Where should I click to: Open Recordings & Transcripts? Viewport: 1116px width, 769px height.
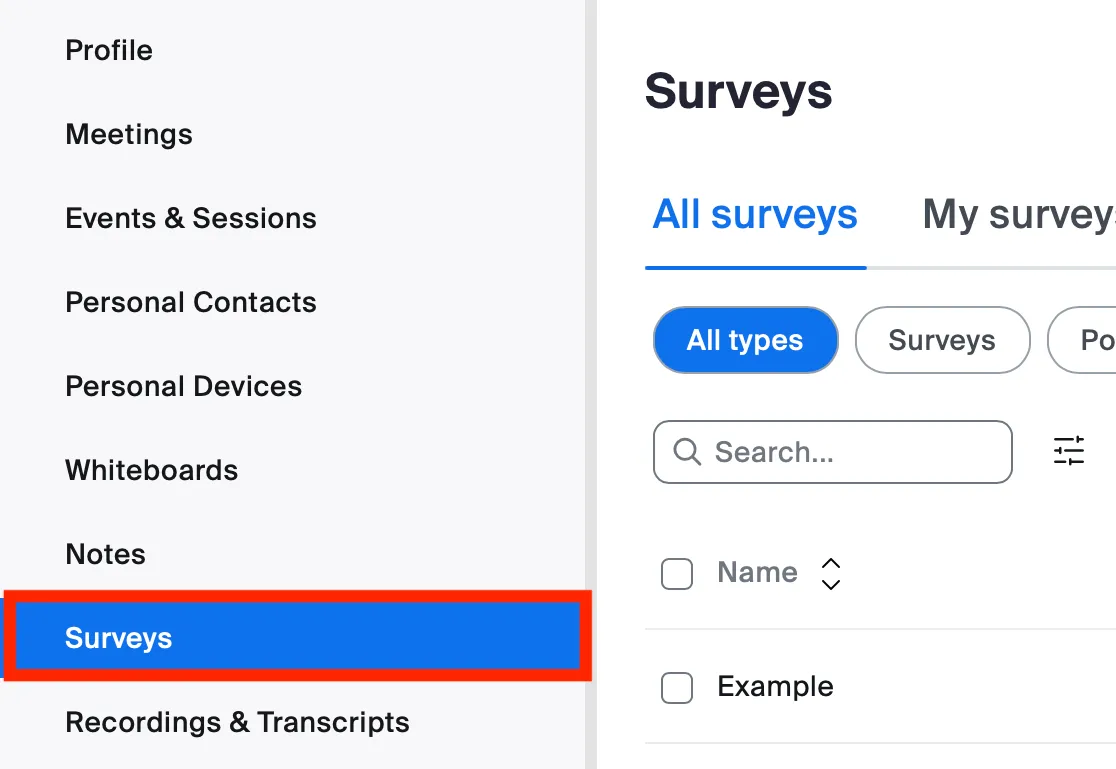coord(237,722)
